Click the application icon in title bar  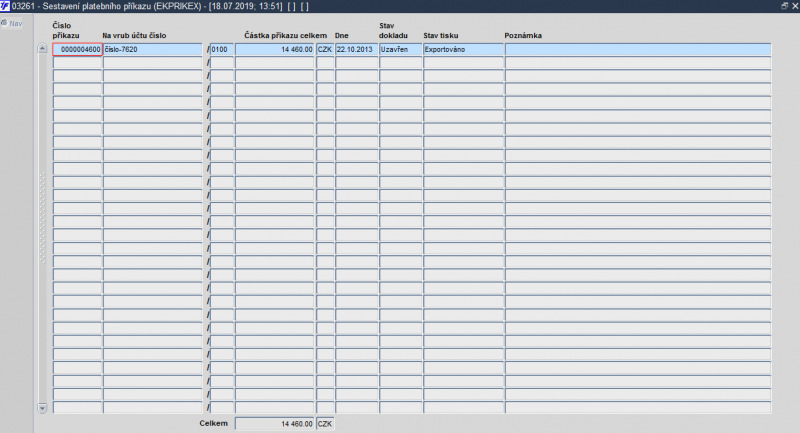(5, 6)
